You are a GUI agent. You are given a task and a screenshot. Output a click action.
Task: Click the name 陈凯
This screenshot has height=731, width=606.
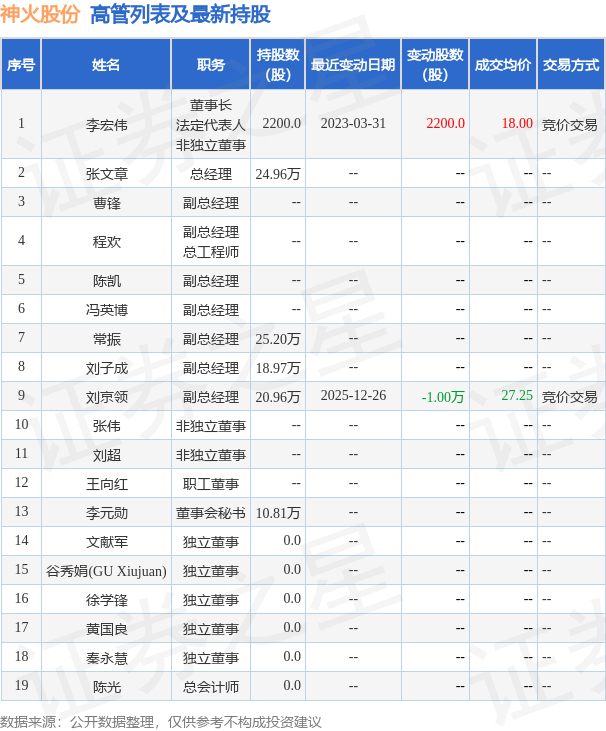click(x=106, y=281)
